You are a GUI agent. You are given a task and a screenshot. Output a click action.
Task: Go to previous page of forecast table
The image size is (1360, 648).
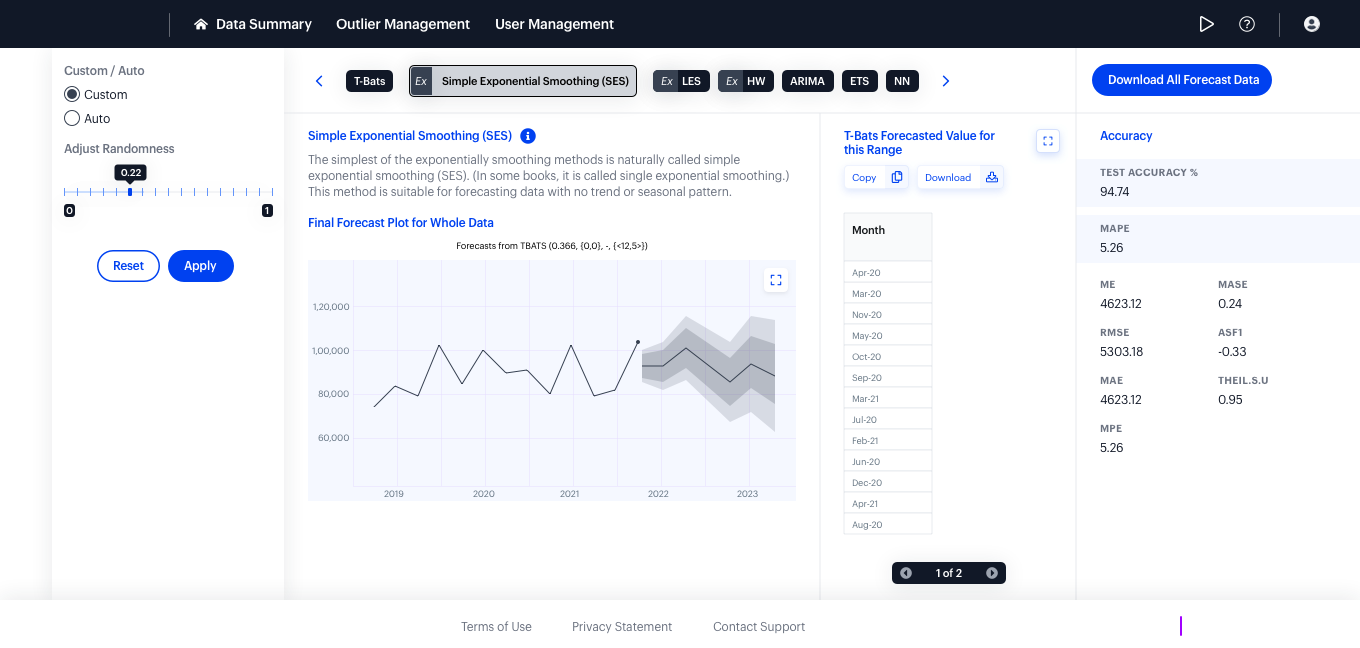coord(906,573)
